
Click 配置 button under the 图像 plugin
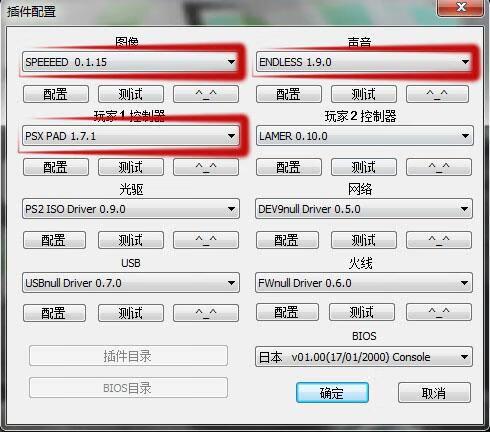(x=56, y=94)
